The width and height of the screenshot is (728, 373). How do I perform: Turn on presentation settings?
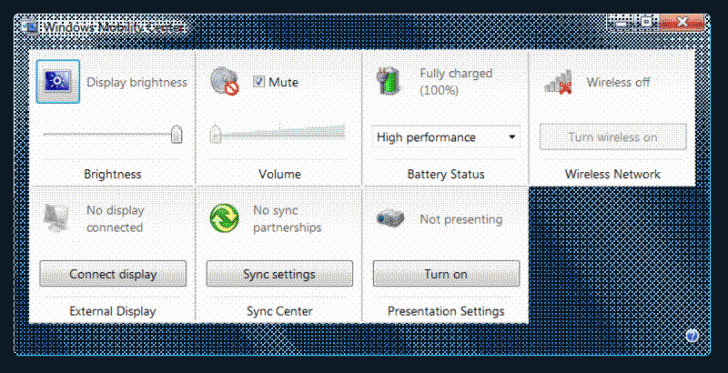coord(446,274)
